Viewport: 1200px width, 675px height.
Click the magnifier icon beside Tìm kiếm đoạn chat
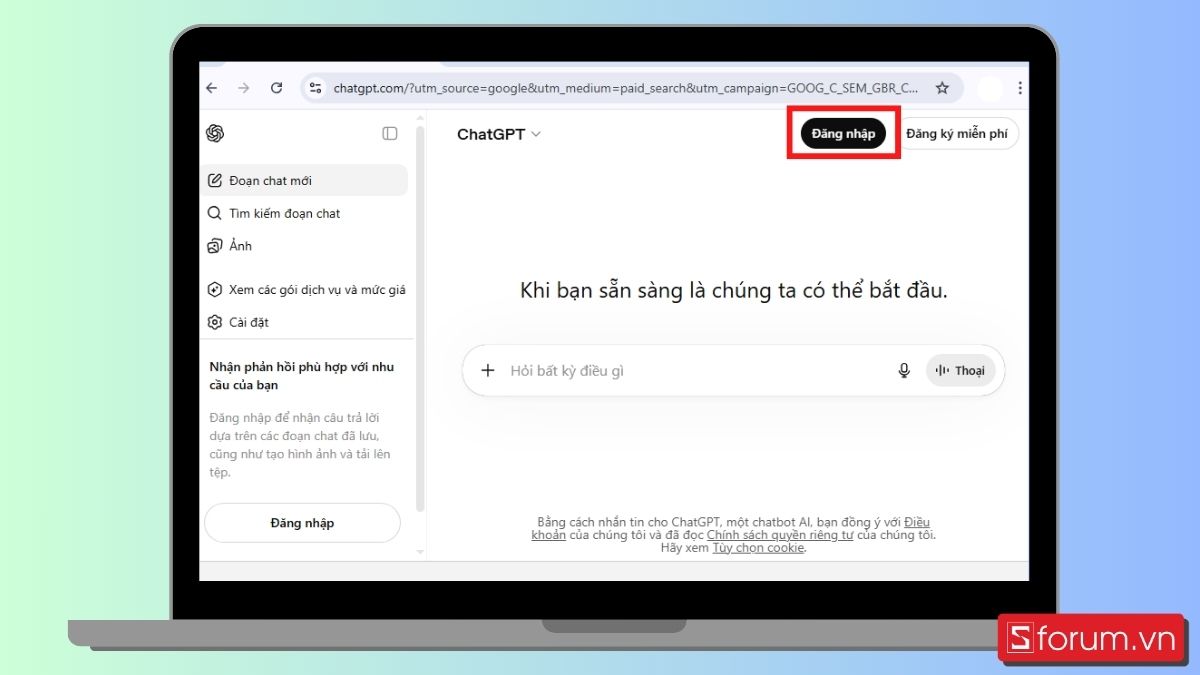(x=214, y=213)
